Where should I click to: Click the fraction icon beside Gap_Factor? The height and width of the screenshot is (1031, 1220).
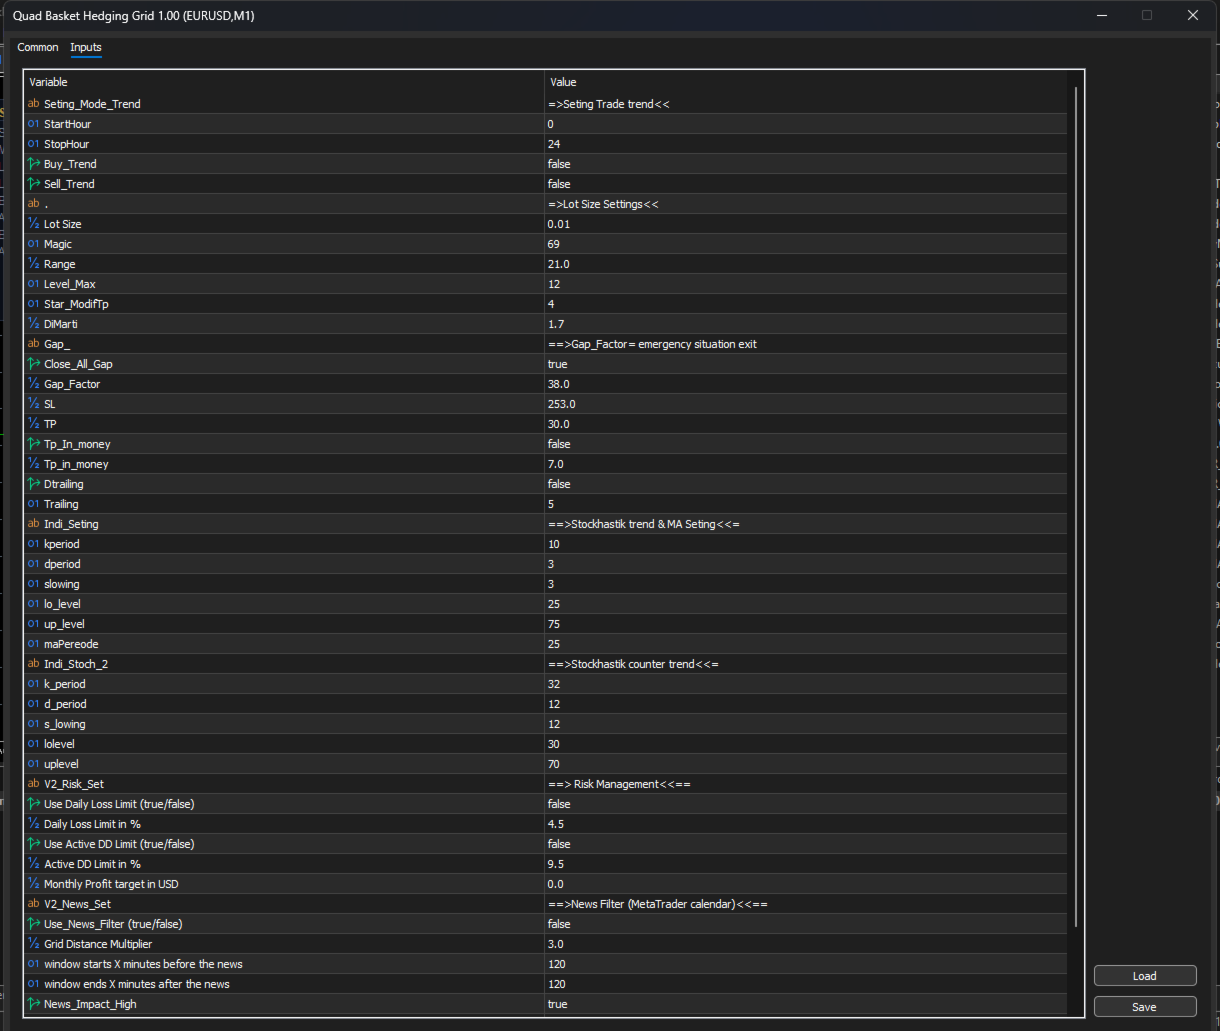coord(34,384)
